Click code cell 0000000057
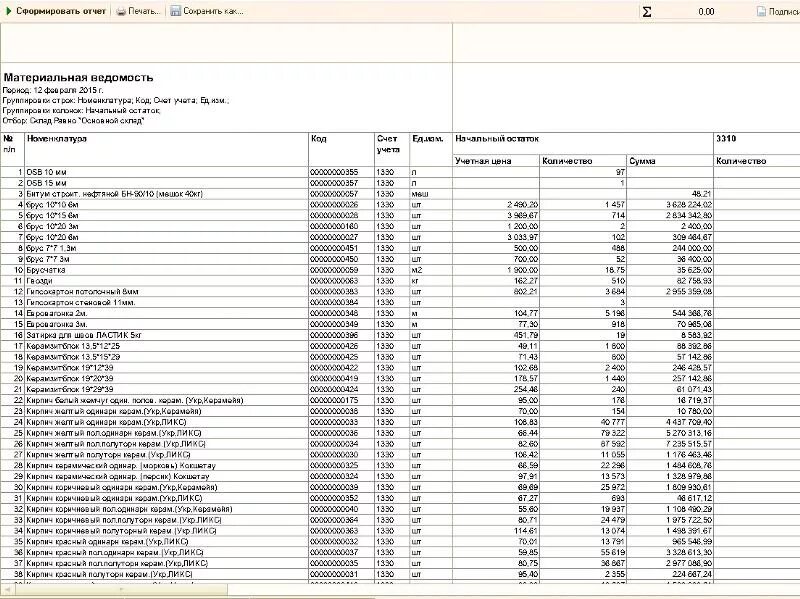 (341, 194)
